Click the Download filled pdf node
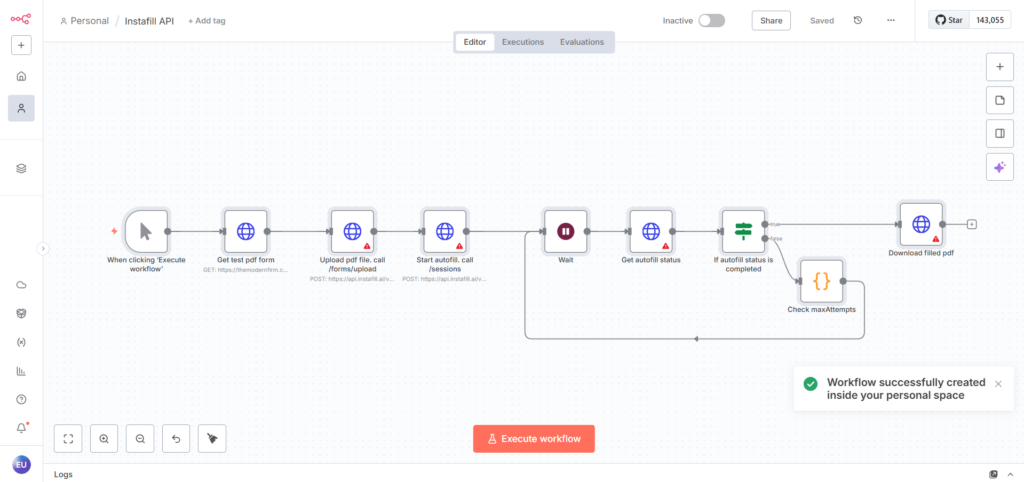This screenshot has width=1024, height=482. coord(920,225)
